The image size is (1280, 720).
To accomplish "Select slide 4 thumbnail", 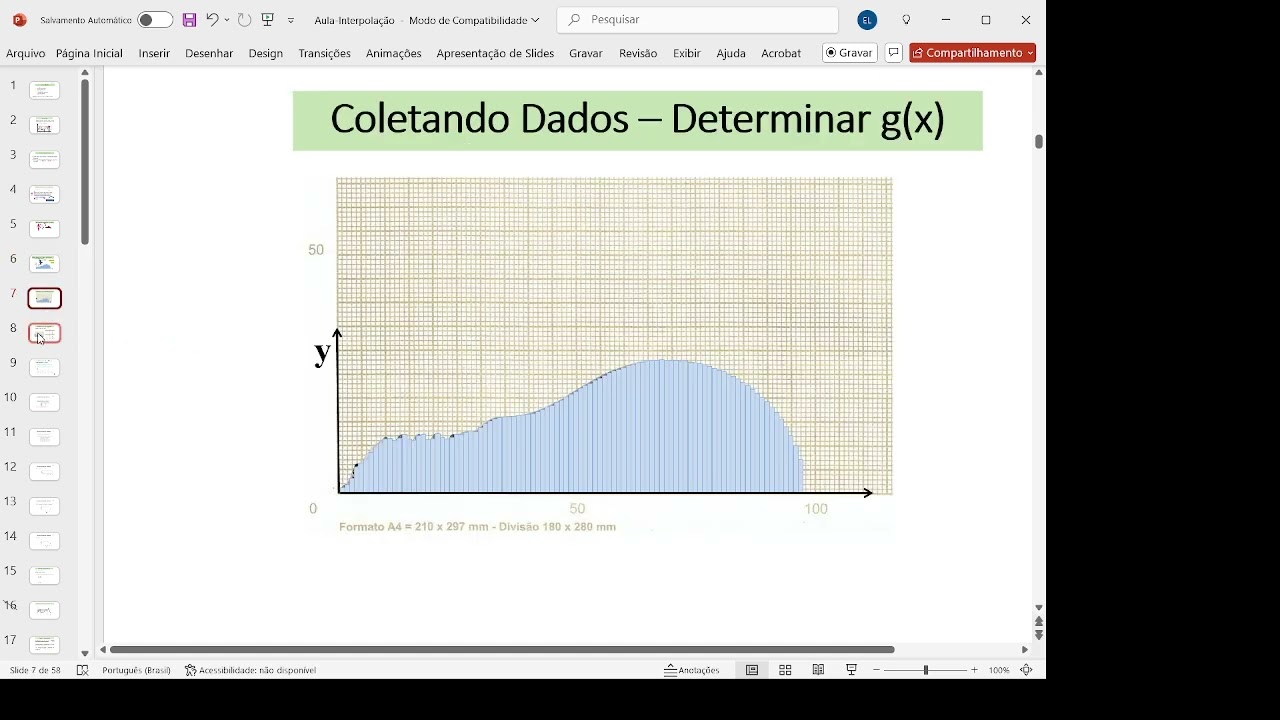I will point(44,195).
